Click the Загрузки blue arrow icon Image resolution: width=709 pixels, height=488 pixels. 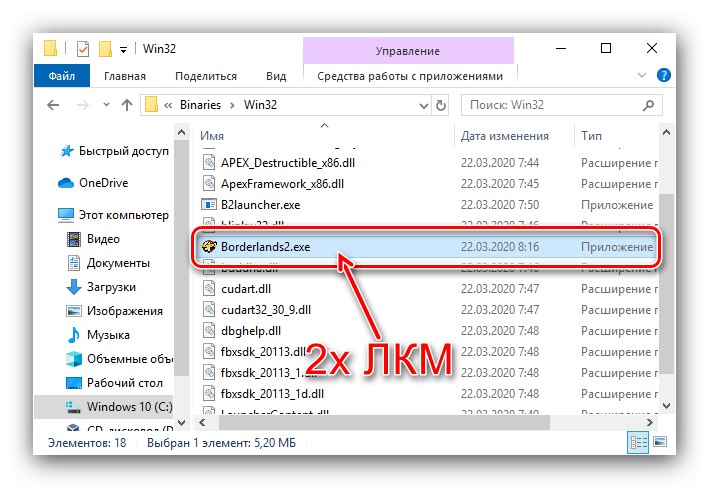pyautogui.click(x=74, y=287)
